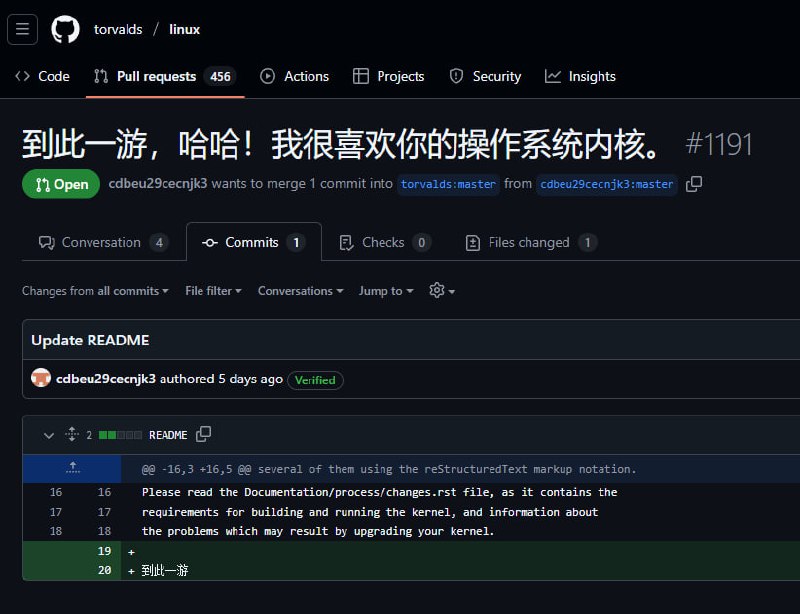The height and width of the screenshot is (614, 800).
Task: Open cdbeu29cecnjk3 author link in merge line
Action: coord(158,184)
